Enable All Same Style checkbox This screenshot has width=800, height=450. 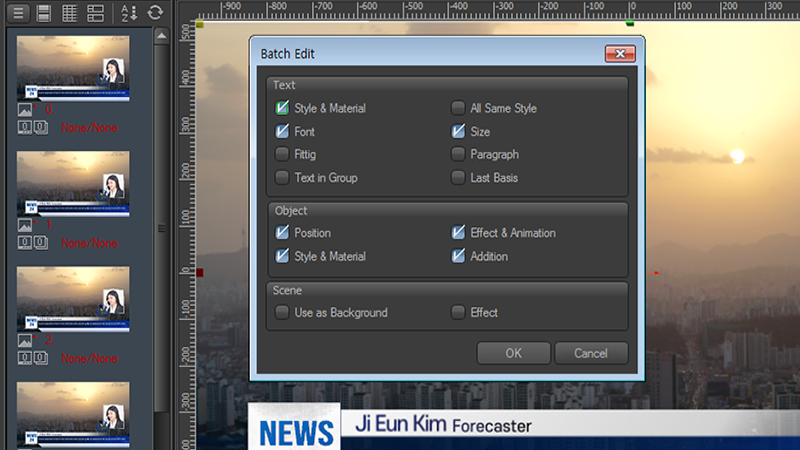point(458,108)
